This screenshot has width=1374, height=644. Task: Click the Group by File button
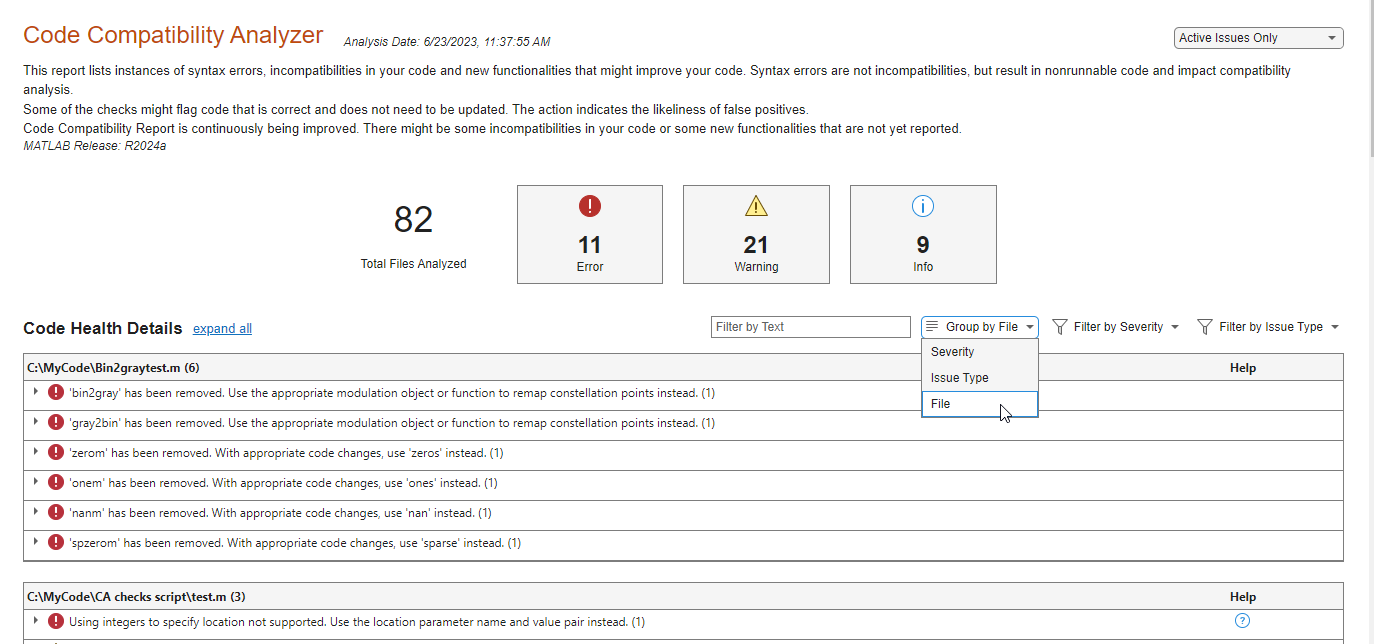click(979, 326)
